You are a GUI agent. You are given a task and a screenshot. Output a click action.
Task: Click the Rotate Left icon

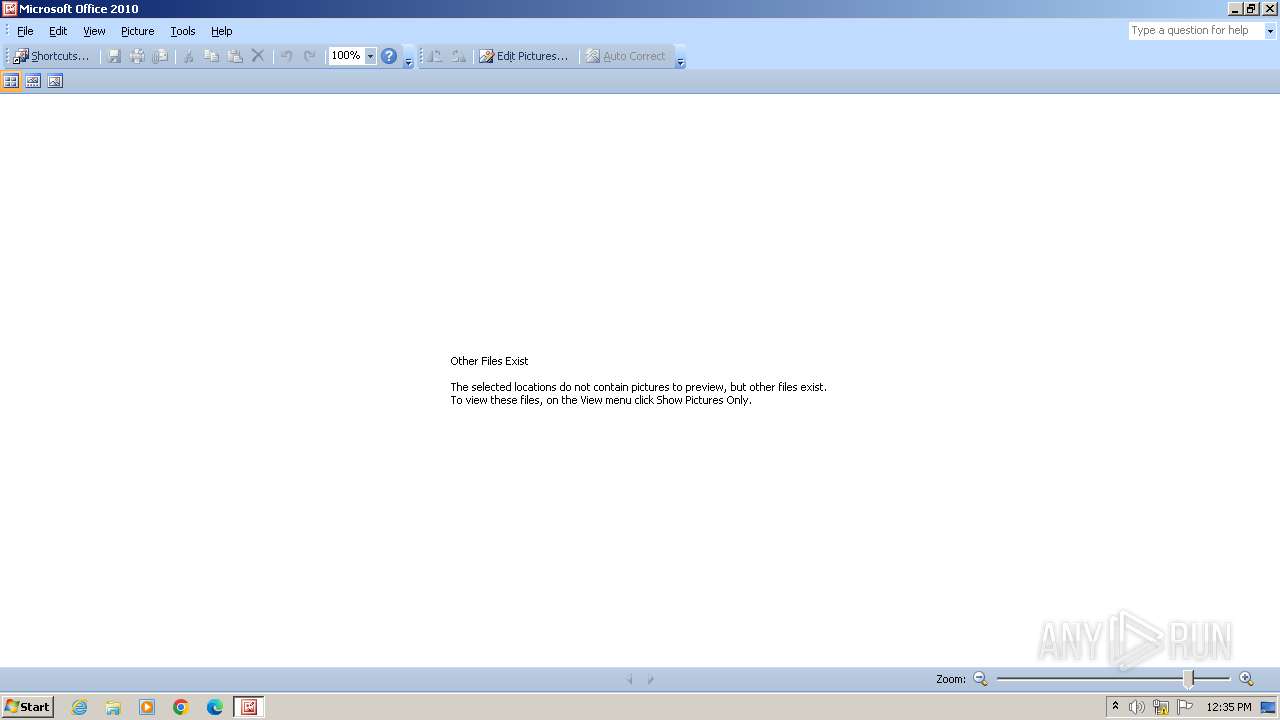tap(435, 56)
